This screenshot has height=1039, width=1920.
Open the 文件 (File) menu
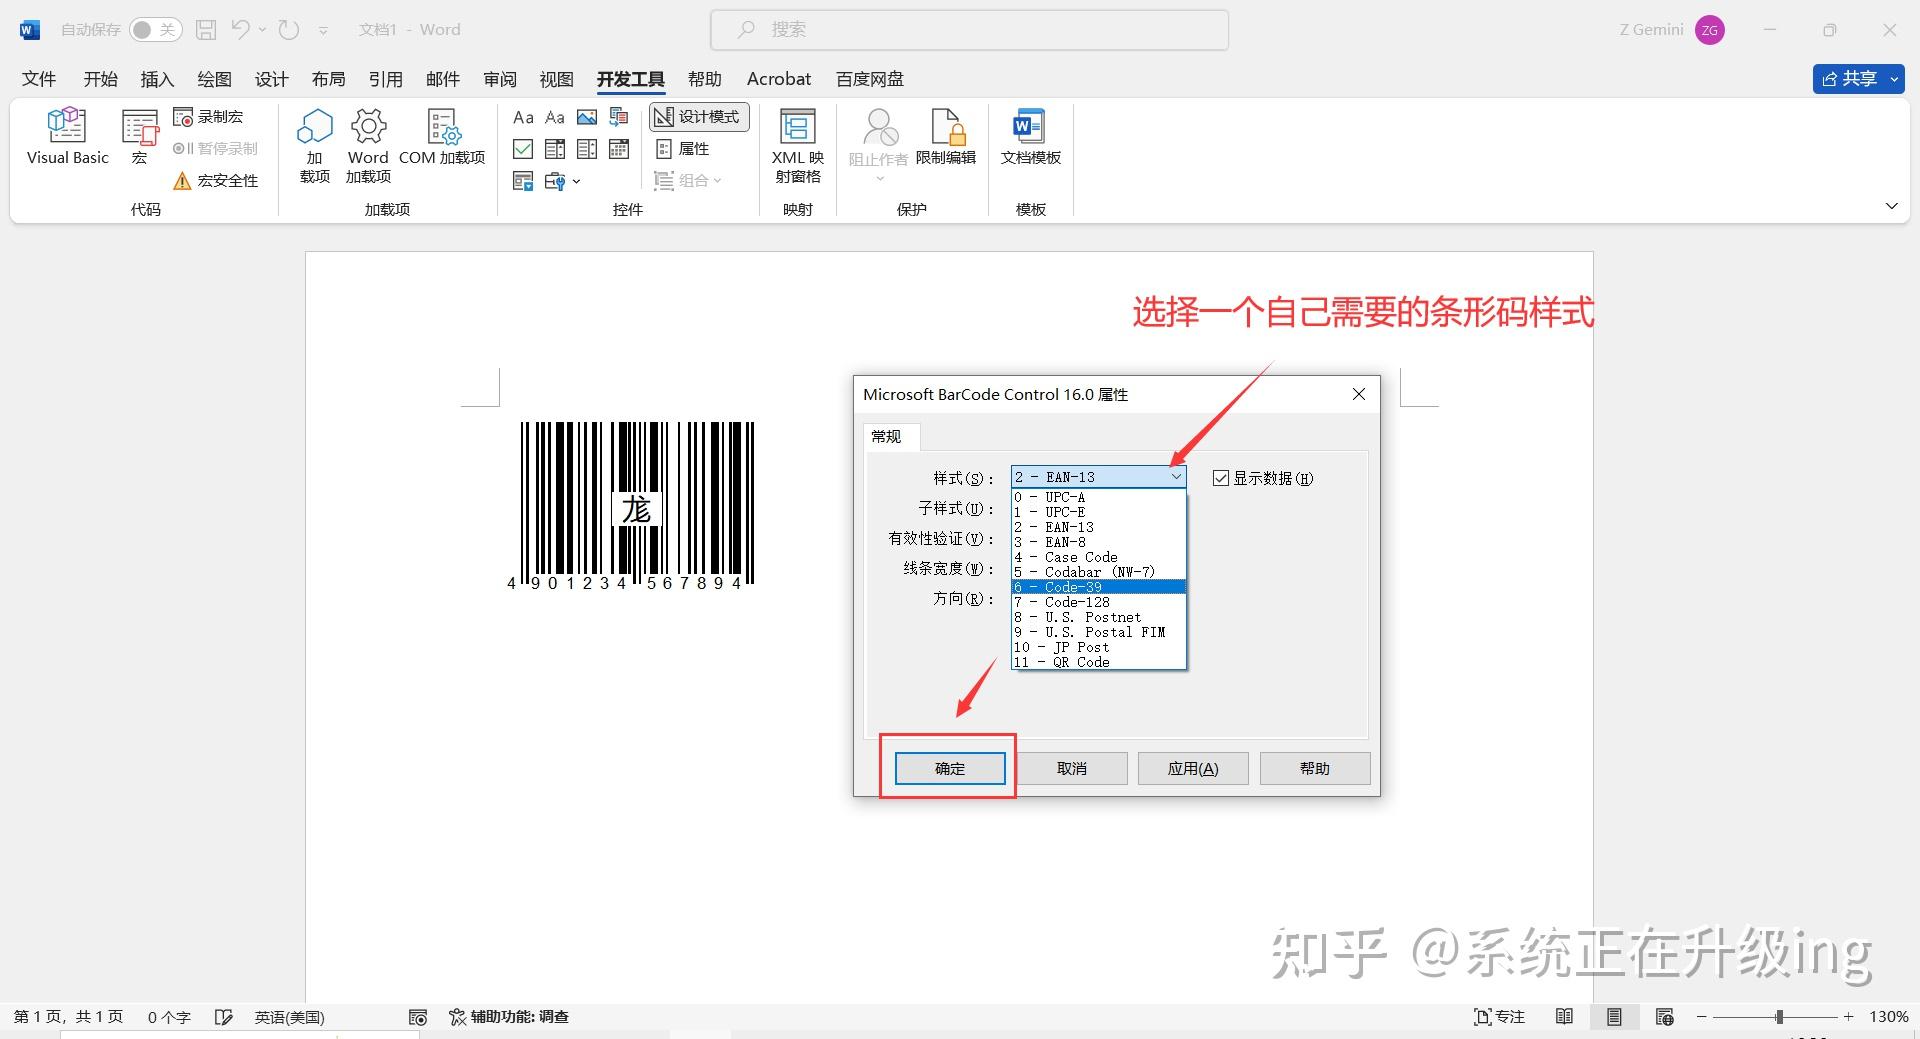pyautogui.click(x=39, y=79)
